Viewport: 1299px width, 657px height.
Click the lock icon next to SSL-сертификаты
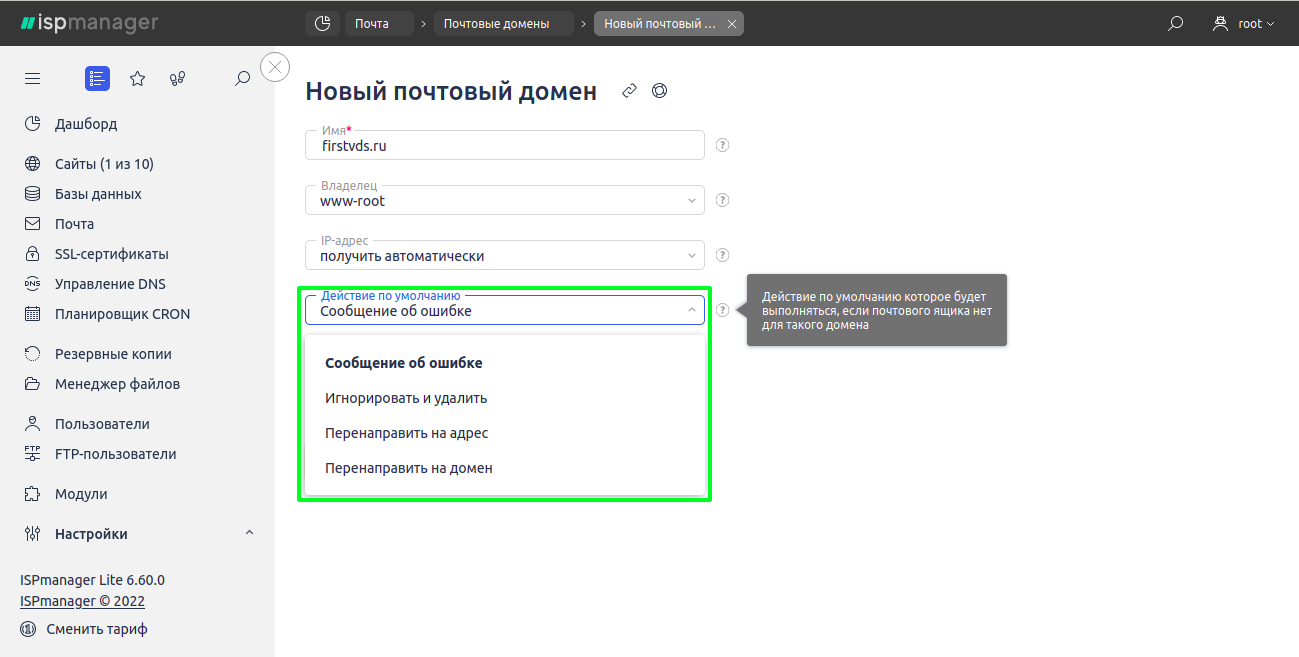point(32,254)
